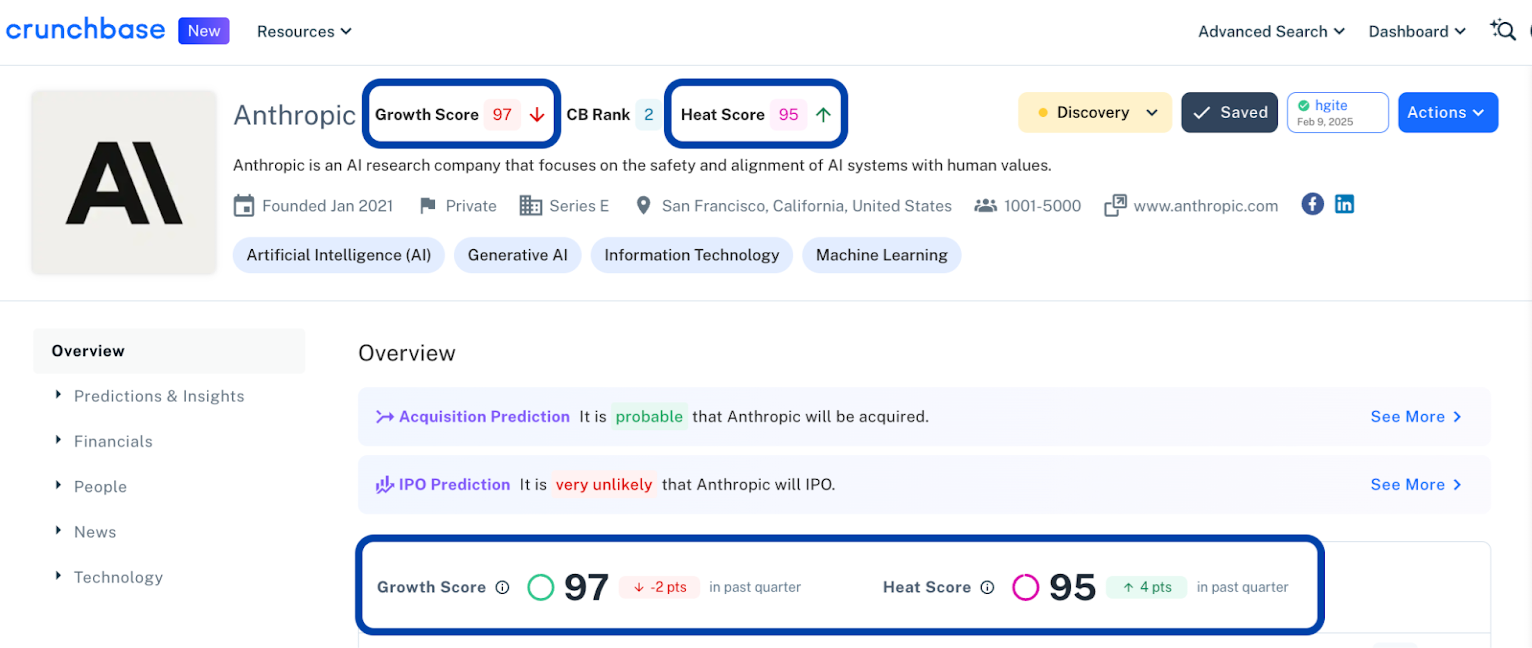Click the header Growth Score 97 value
The width and height of the screenshot is (1532, 648).
[502, 114]
